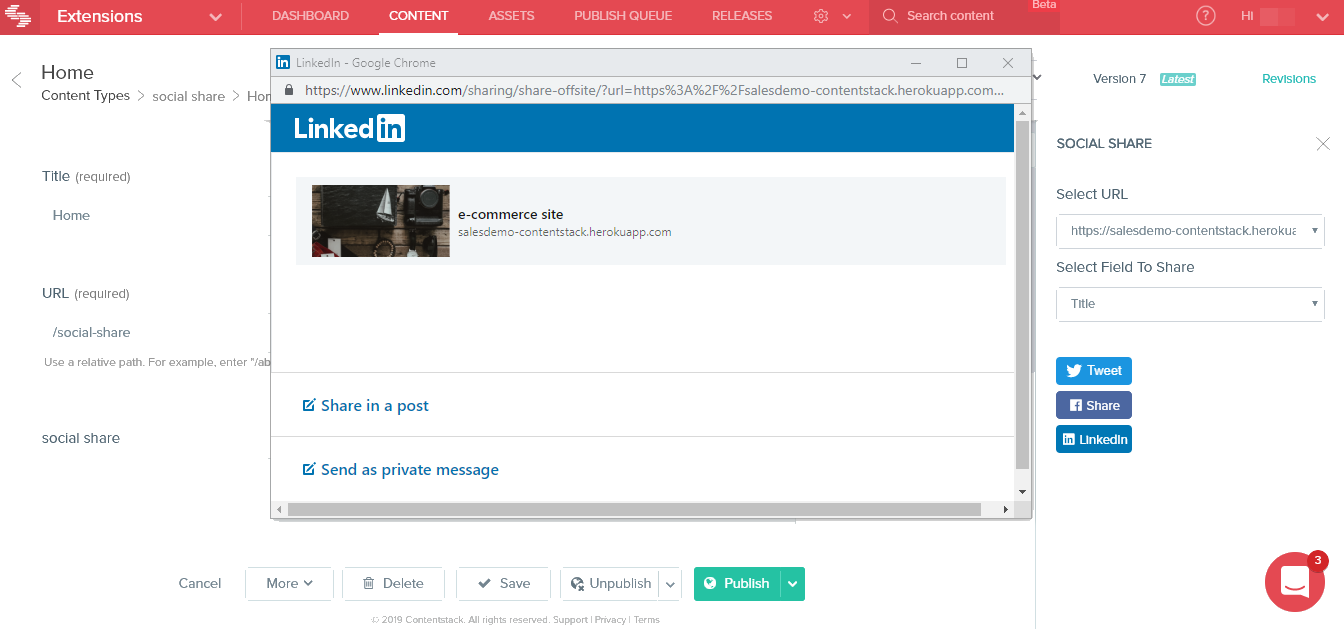Click the e-commerce site title text
The width and height of the screenshot is (1344, 629).
coord(511,214)
